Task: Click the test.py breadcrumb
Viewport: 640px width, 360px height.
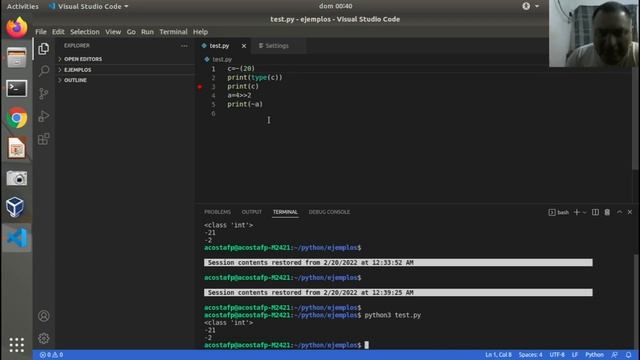Action: 218,60
